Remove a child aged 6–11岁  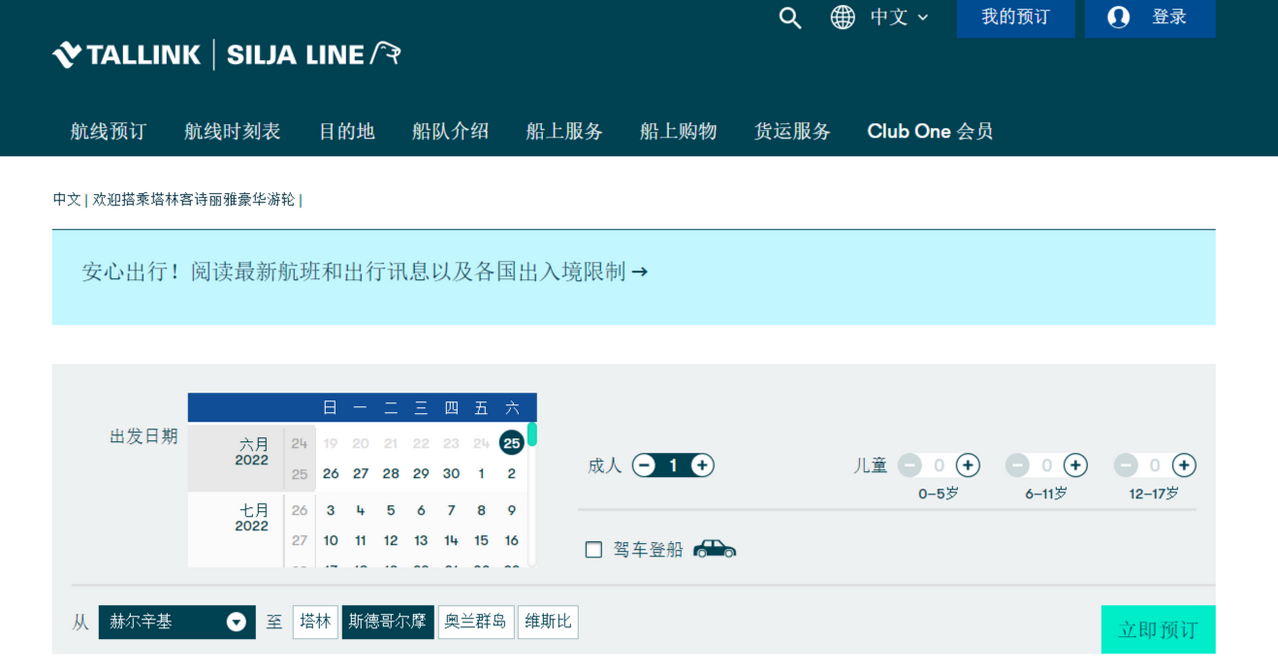tap(1018, 465)
